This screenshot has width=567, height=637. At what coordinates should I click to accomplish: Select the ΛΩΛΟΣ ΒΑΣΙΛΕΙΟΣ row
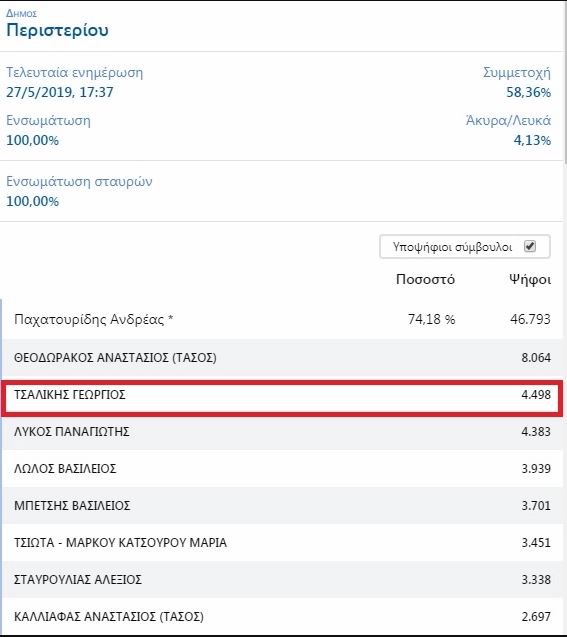(282, 468)
